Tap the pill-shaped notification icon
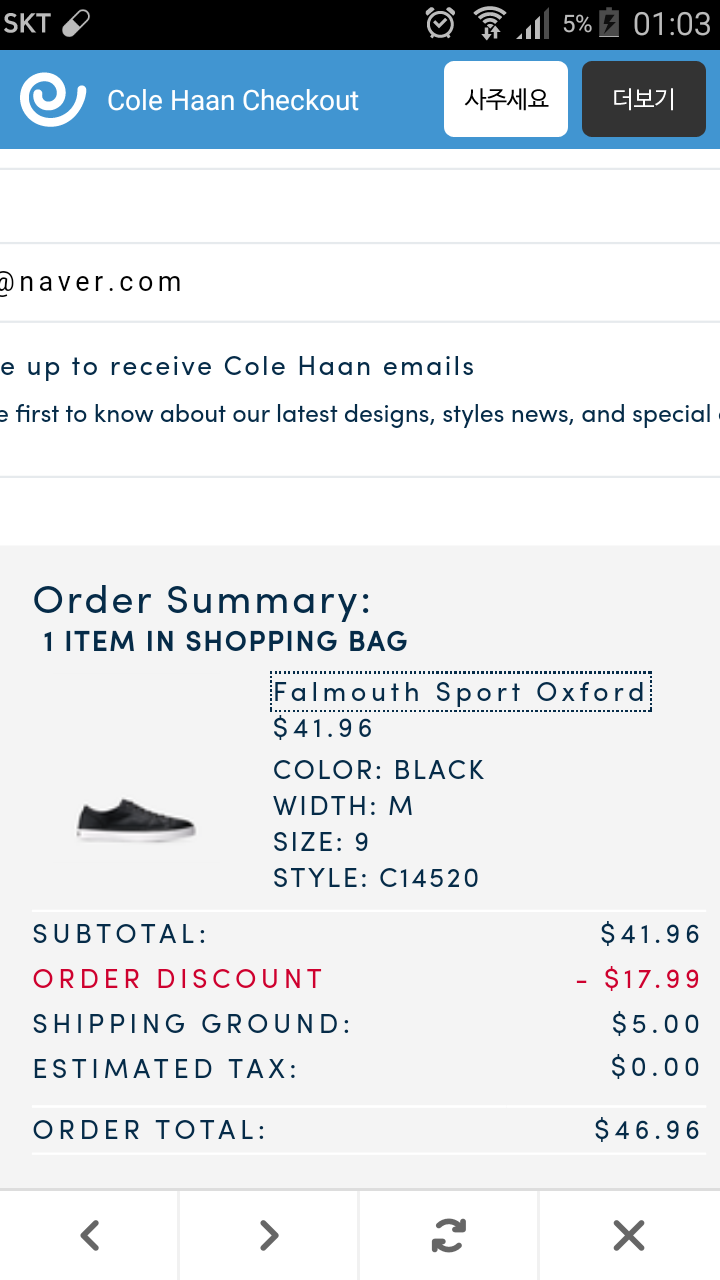The width and height of the screenshot is (720, 1280). tap(76, 23)
